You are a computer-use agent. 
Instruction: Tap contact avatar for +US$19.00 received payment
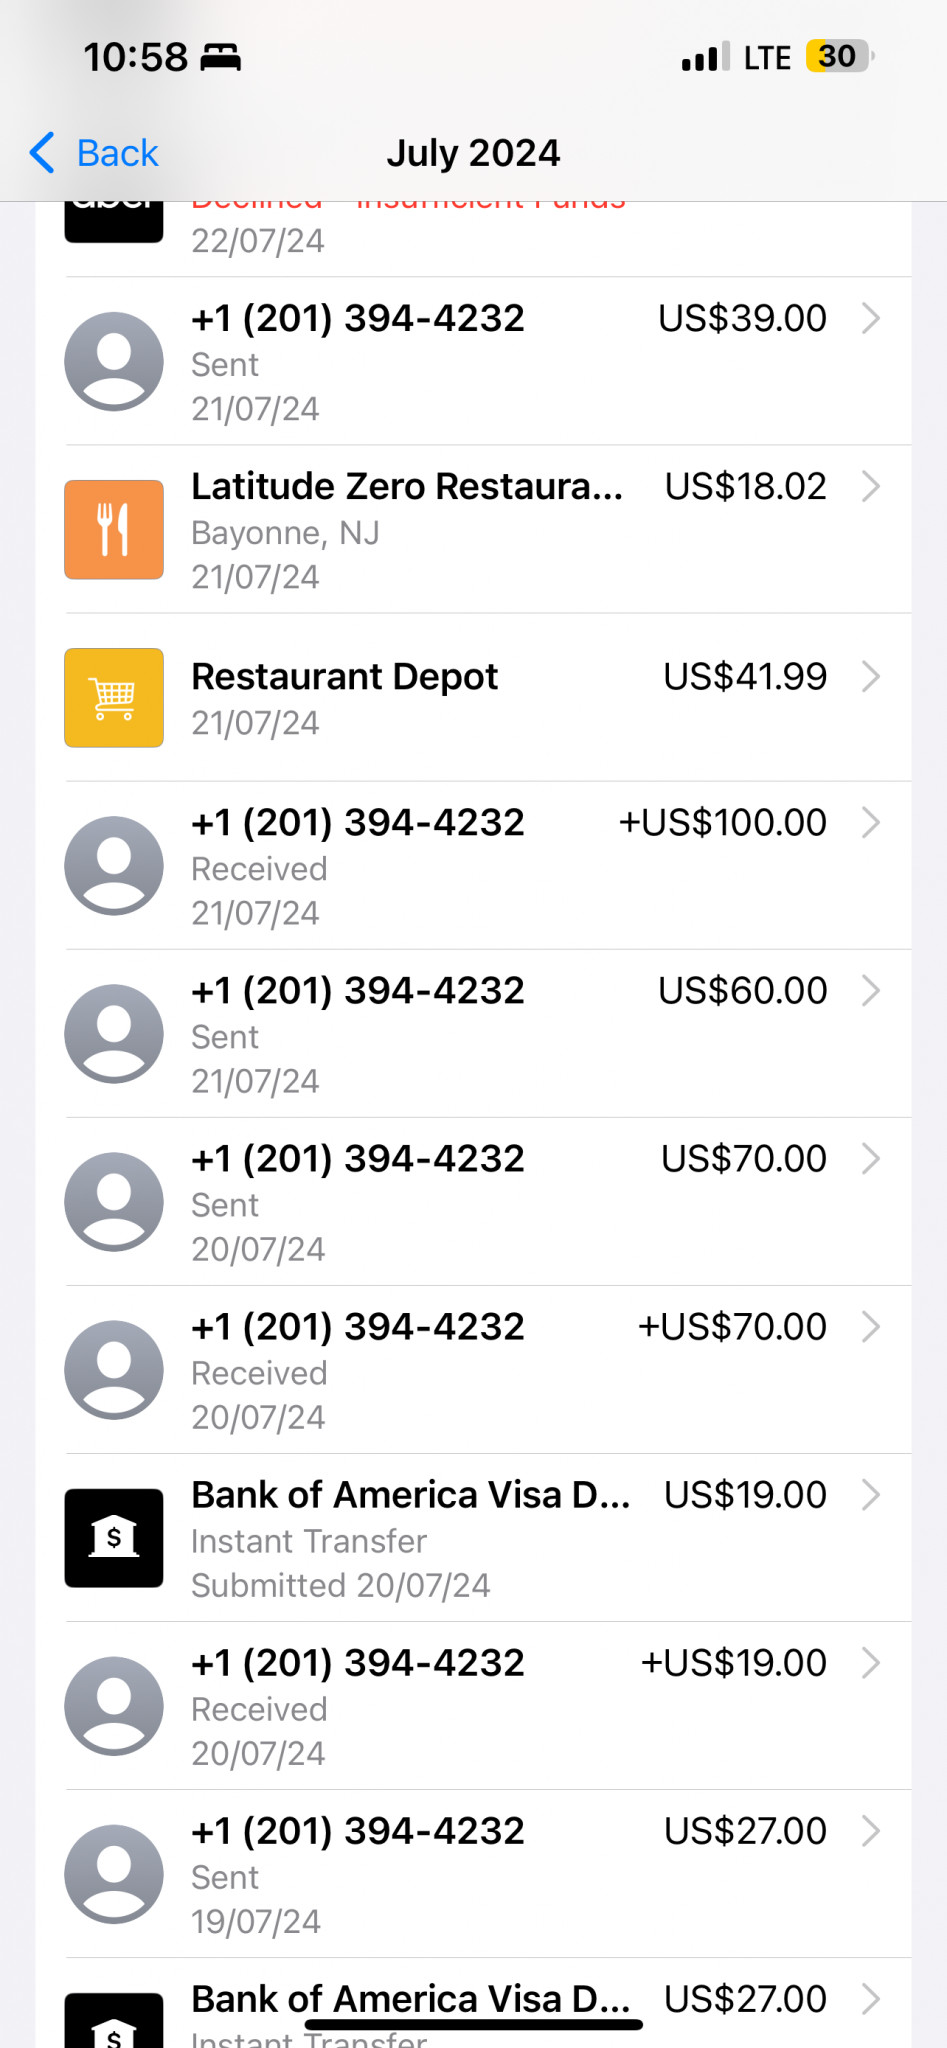pyautogui.click(x=114, y=1706)
